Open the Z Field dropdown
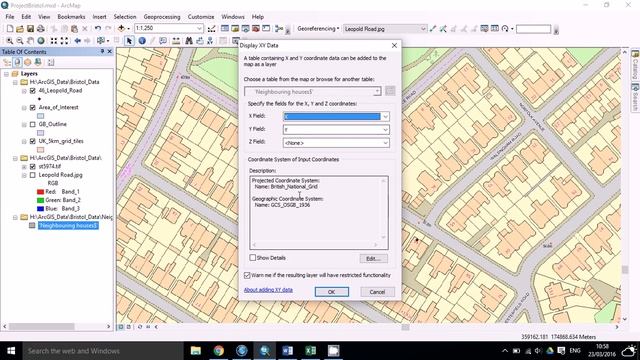This screenshot has height=360, width=640. coord(385,143)
